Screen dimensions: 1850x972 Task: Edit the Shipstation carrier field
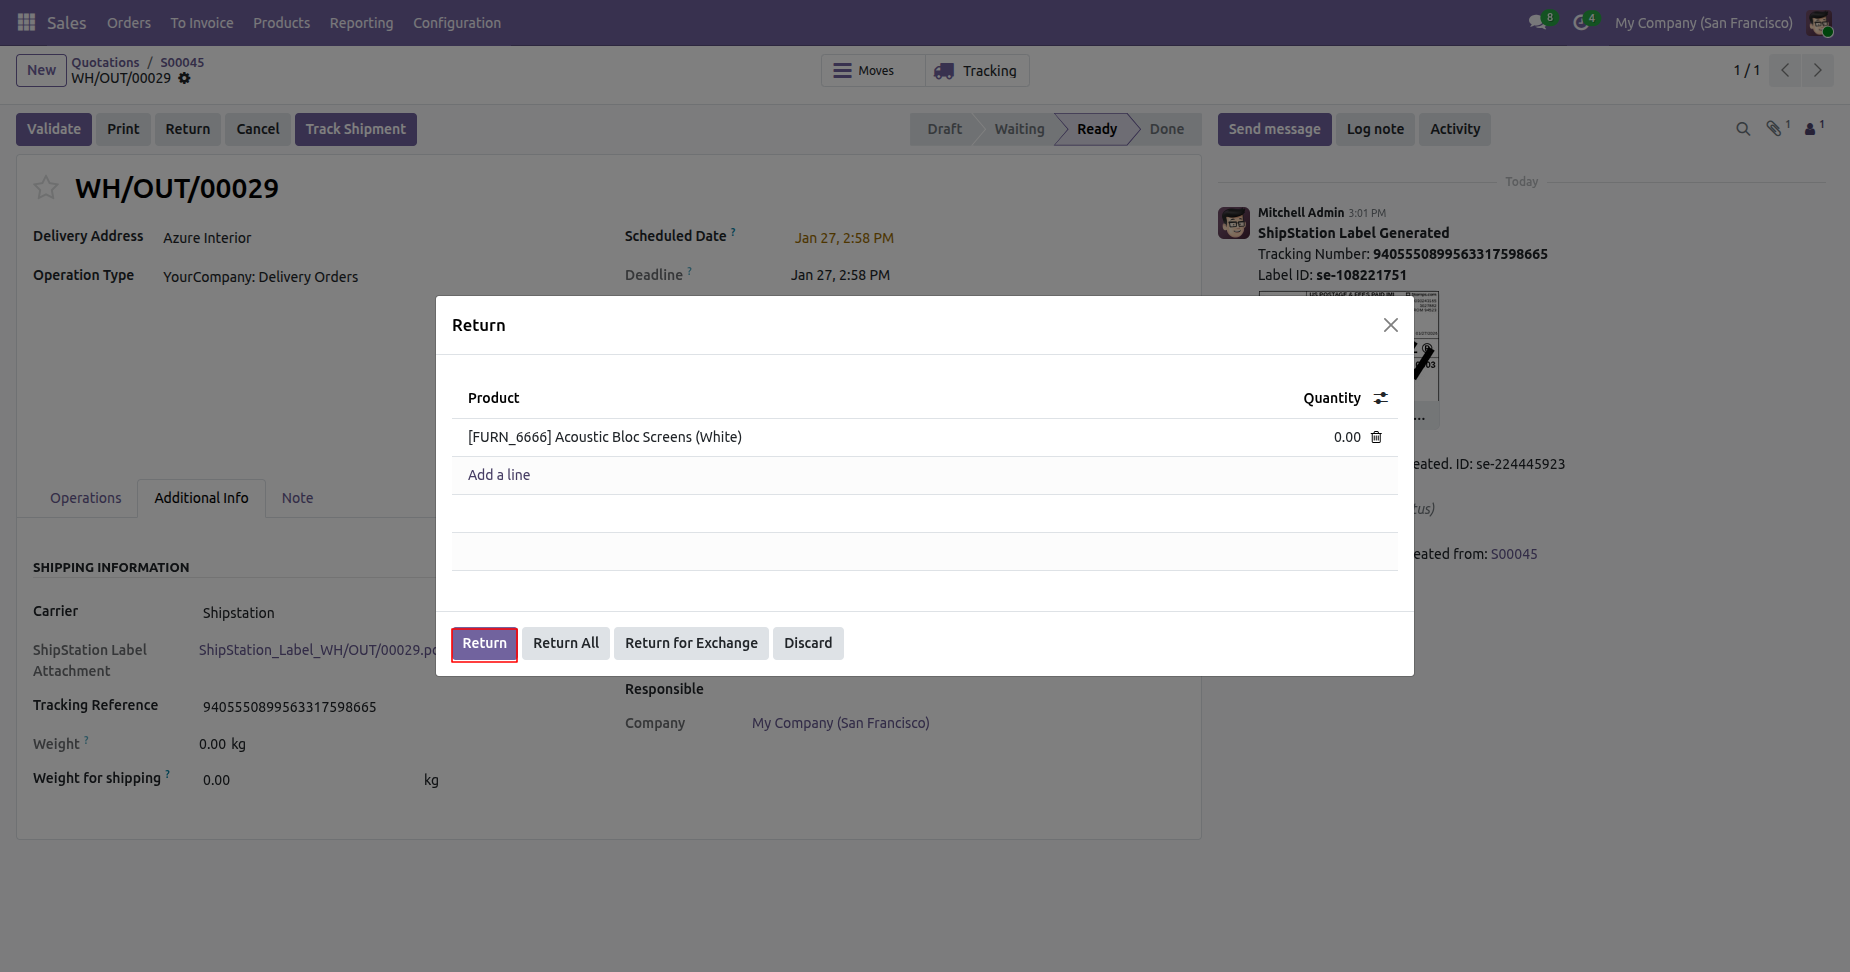point(238,613)
